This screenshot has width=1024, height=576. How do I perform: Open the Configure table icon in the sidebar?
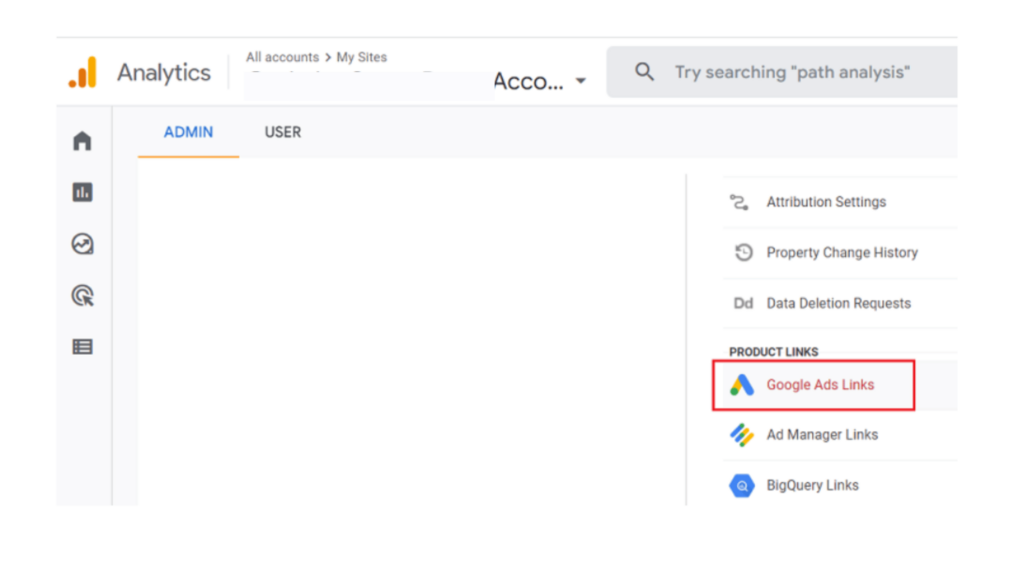pyautogui.click(x=82, y=347)
